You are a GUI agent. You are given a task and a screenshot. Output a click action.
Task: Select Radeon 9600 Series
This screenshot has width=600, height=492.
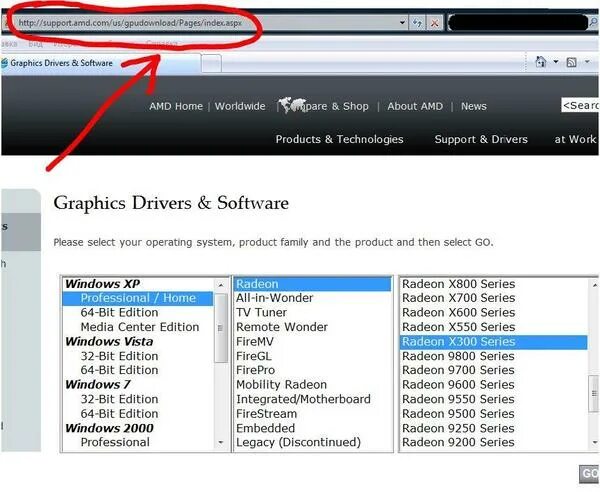click(x=494, y=385)
